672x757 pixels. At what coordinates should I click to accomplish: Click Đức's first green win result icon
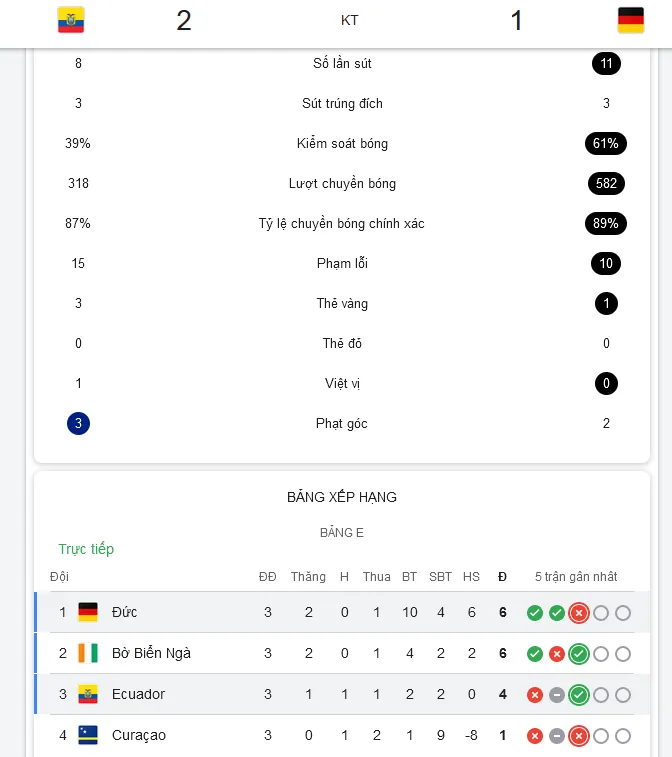534,613
